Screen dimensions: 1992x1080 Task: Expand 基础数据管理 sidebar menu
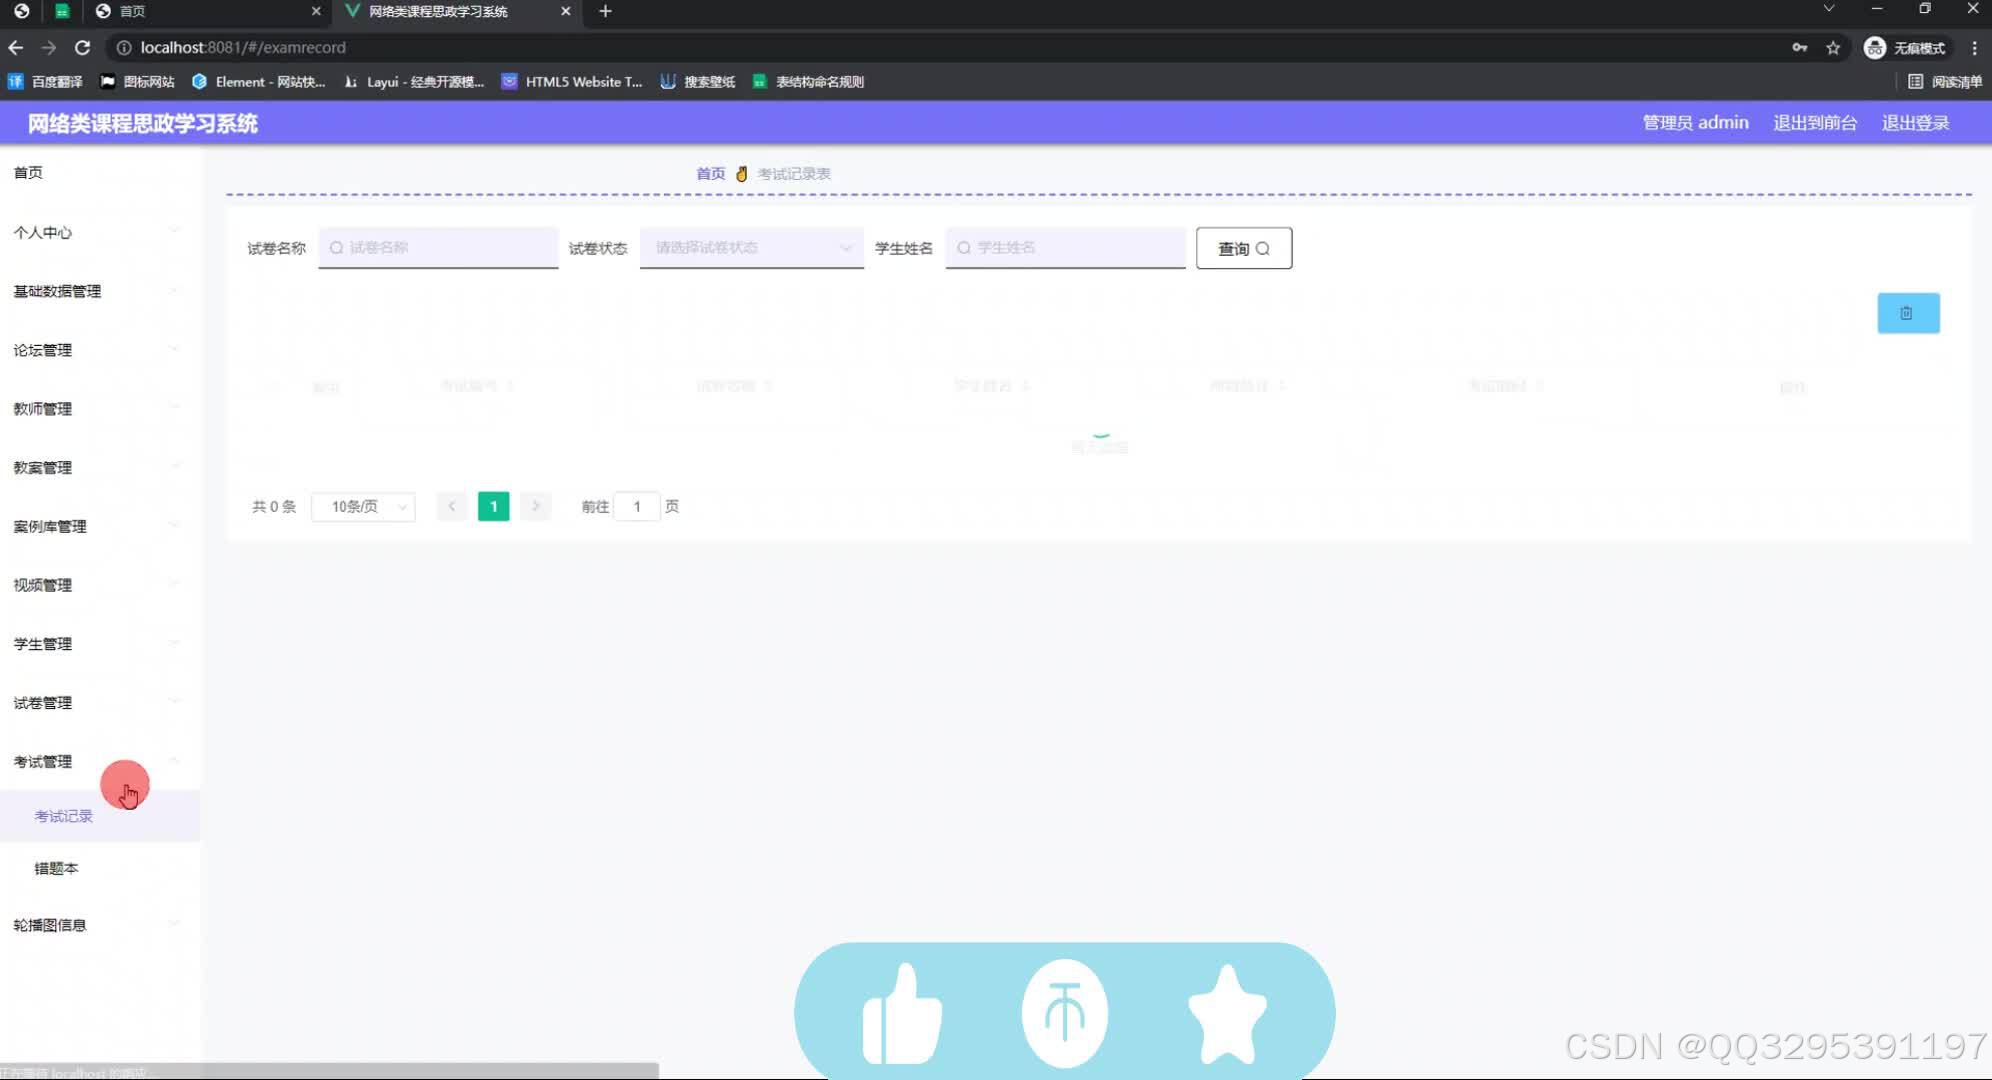100,291
